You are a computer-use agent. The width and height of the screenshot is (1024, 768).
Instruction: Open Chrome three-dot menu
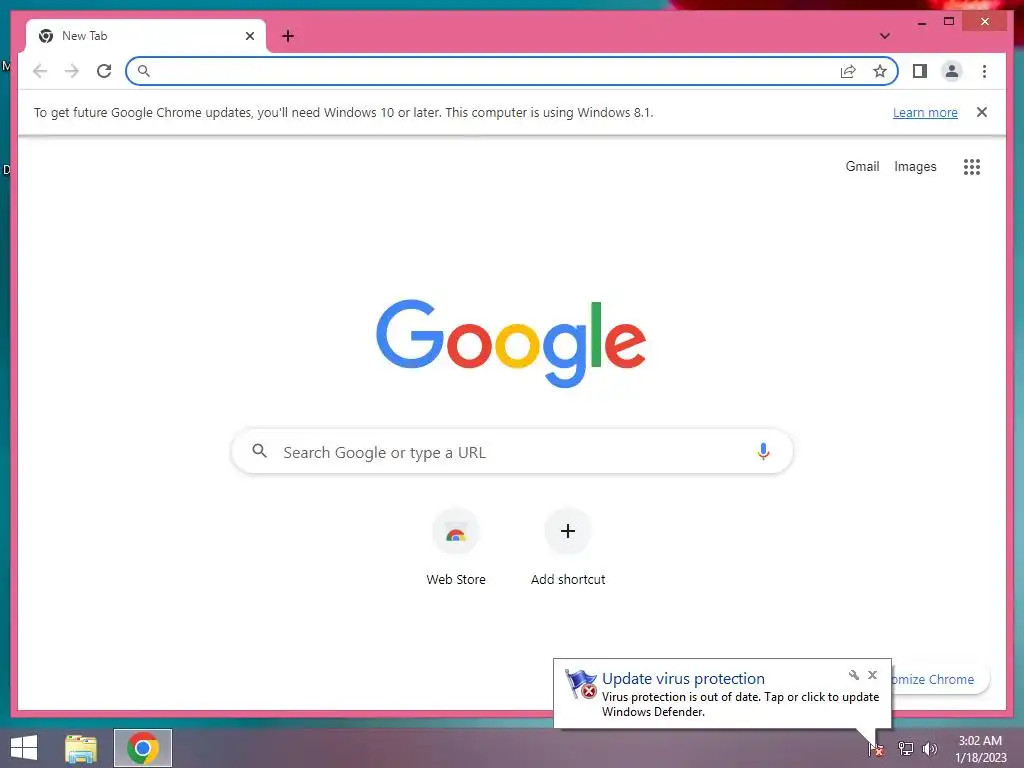pyautogui.click(x=984, y=71)
